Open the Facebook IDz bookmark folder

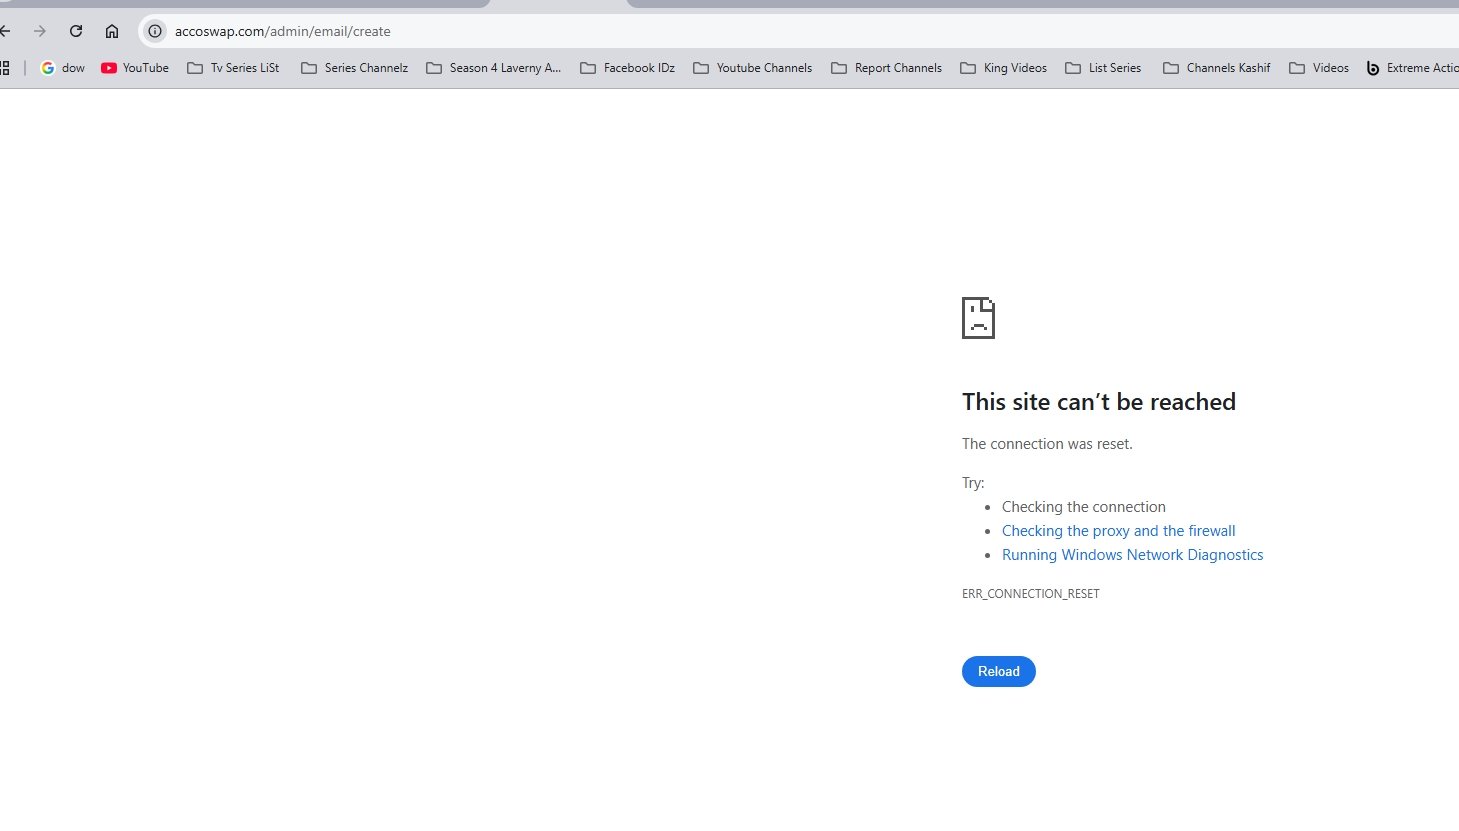627,68
